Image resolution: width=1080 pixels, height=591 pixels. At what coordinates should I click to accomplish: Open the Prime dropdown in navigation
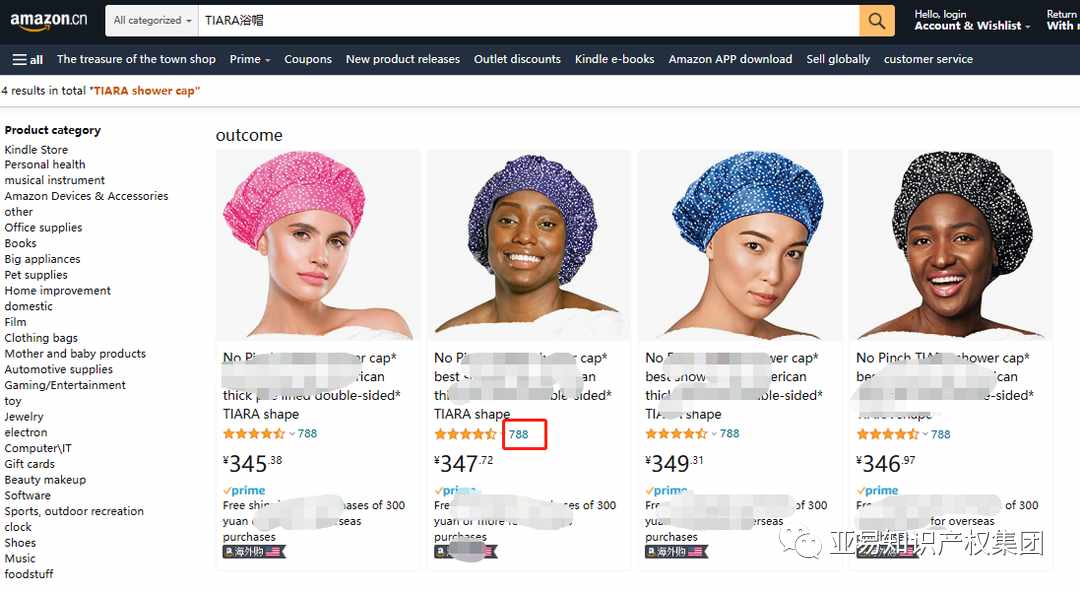point(250,59)
